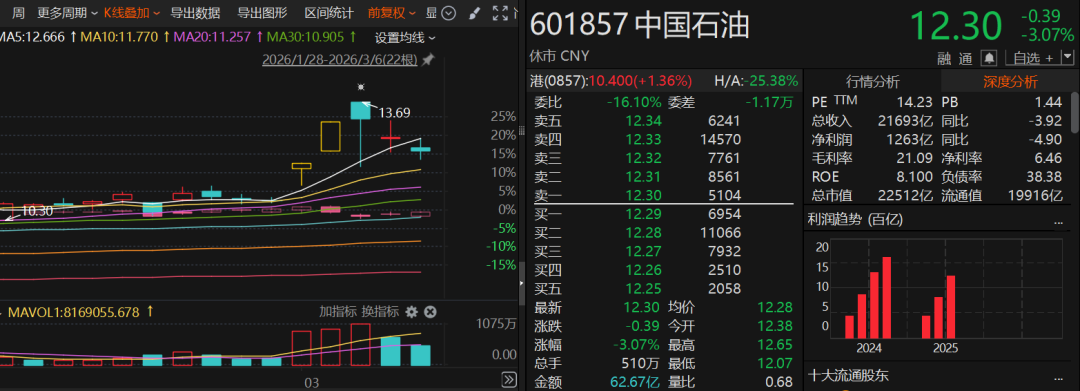Switch to the 行情分析 tab
This screenshot has width=1080, height=391.
[873, 82]
